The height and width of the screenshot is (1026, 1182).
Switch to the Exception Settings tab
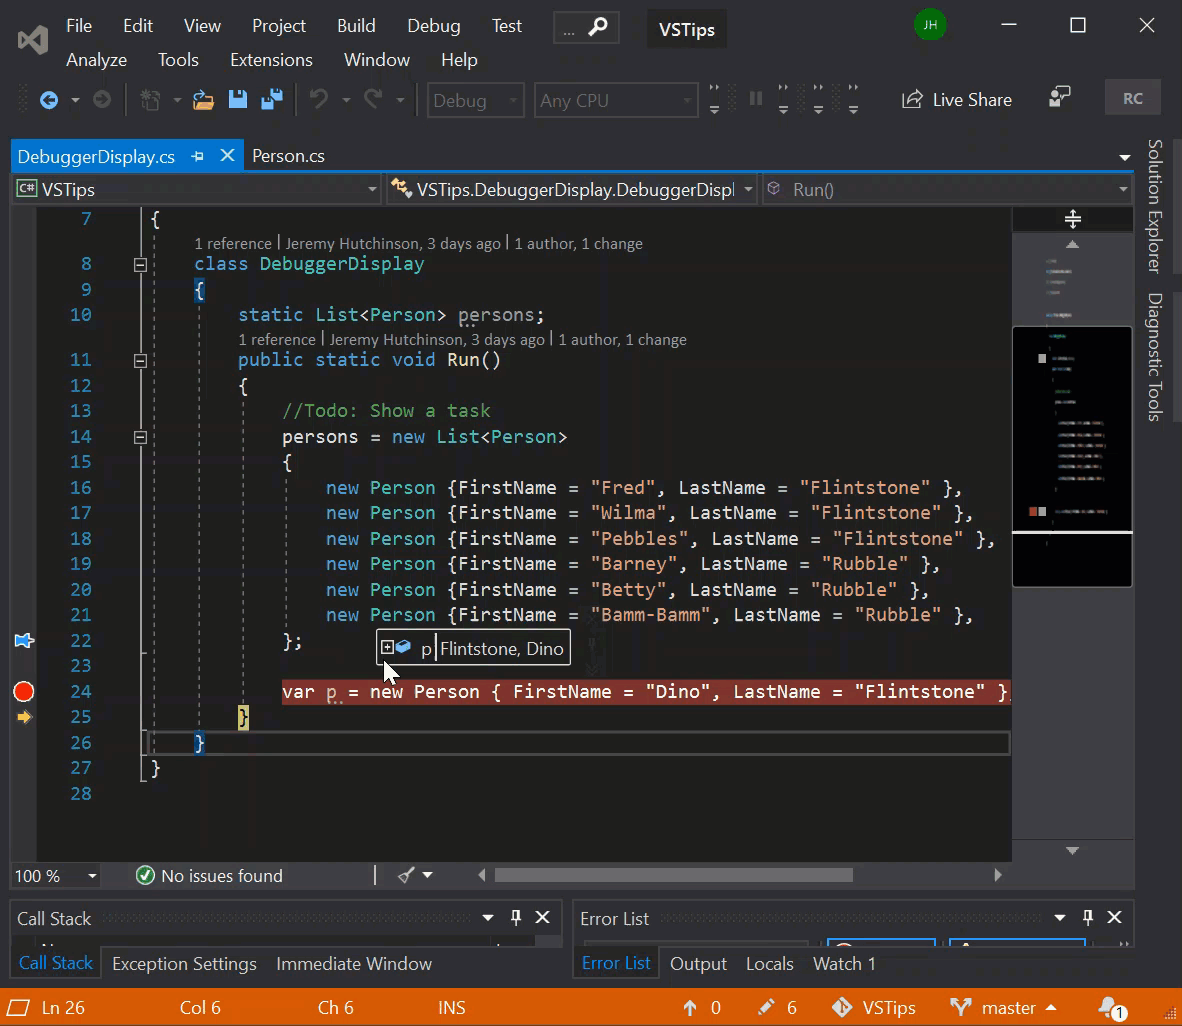click(x=184, y=963)
